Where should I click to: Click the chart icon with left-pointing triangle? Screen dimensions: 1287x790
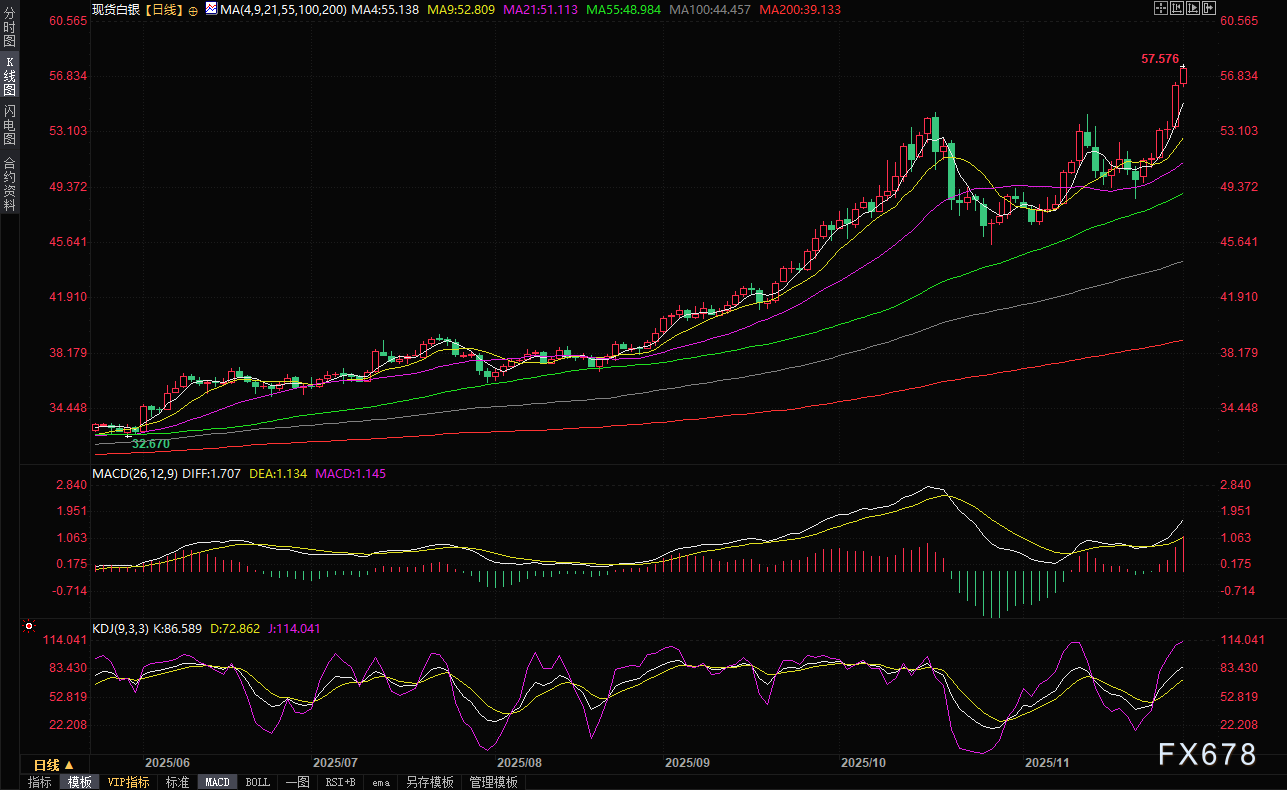click(x=1177, y=8)
